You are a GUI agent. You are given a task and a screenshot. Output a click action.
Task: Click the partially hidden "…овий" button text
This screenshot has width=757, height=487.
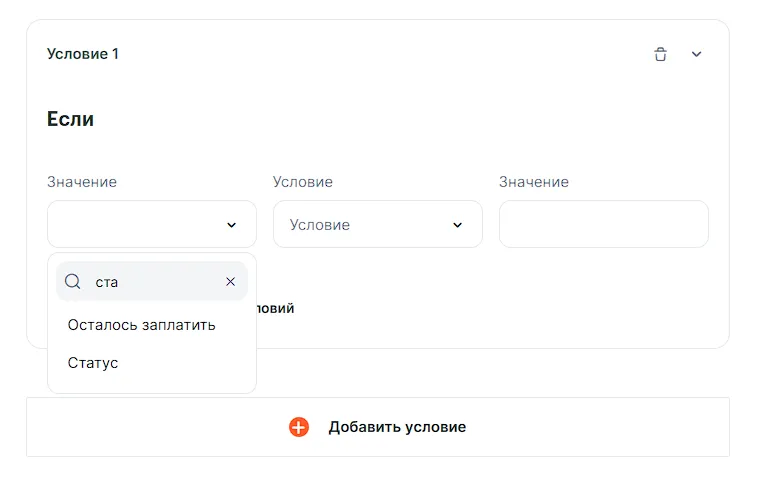tap(276, 308)
